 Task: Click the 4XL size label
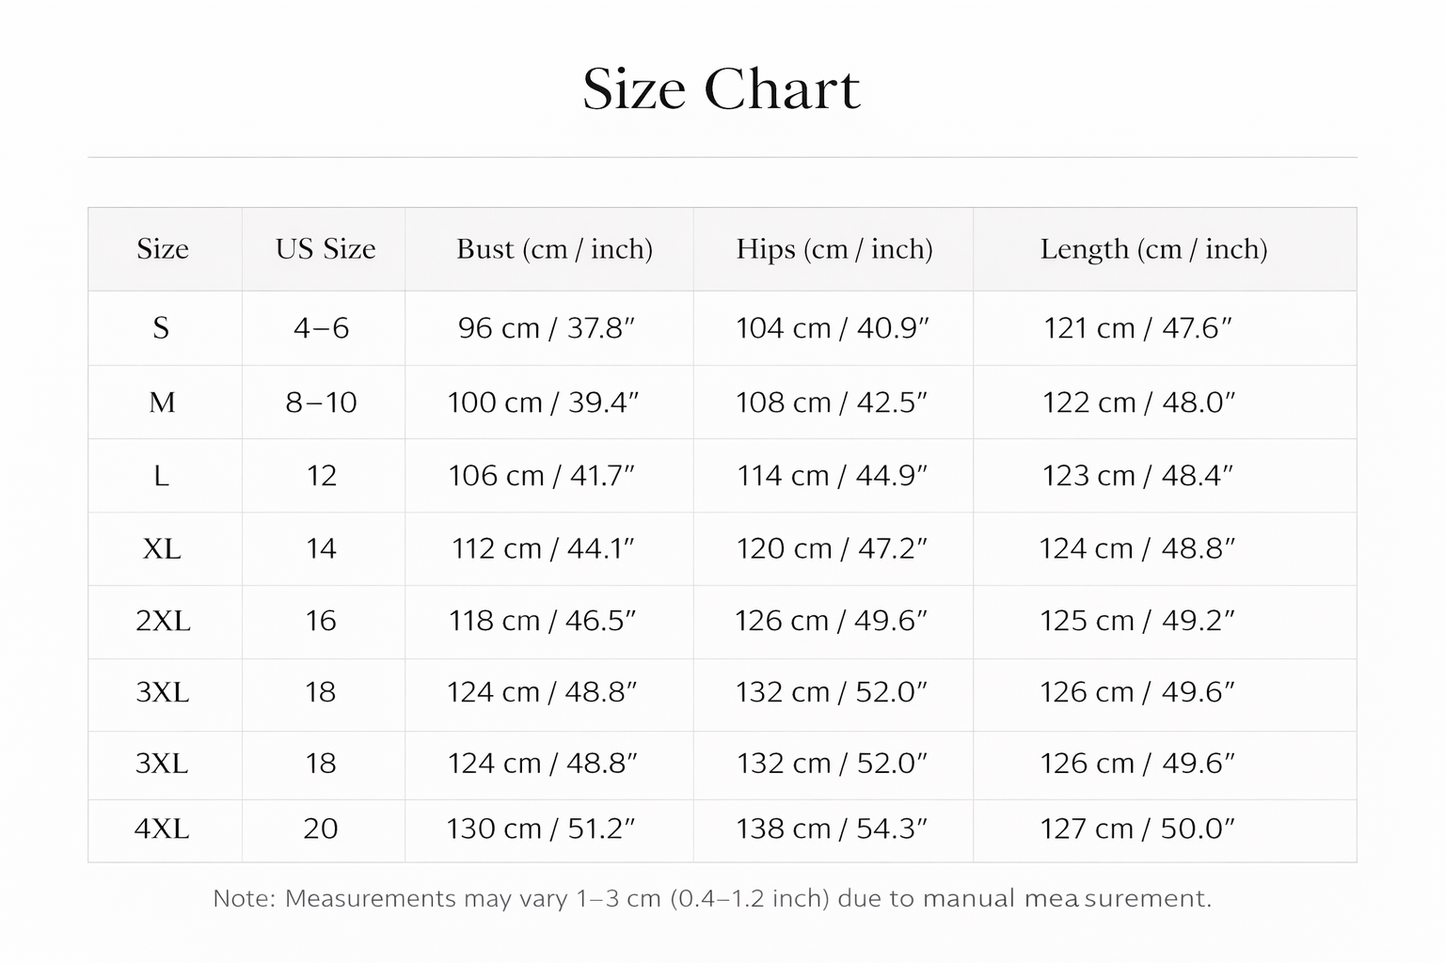pos(162,829)
